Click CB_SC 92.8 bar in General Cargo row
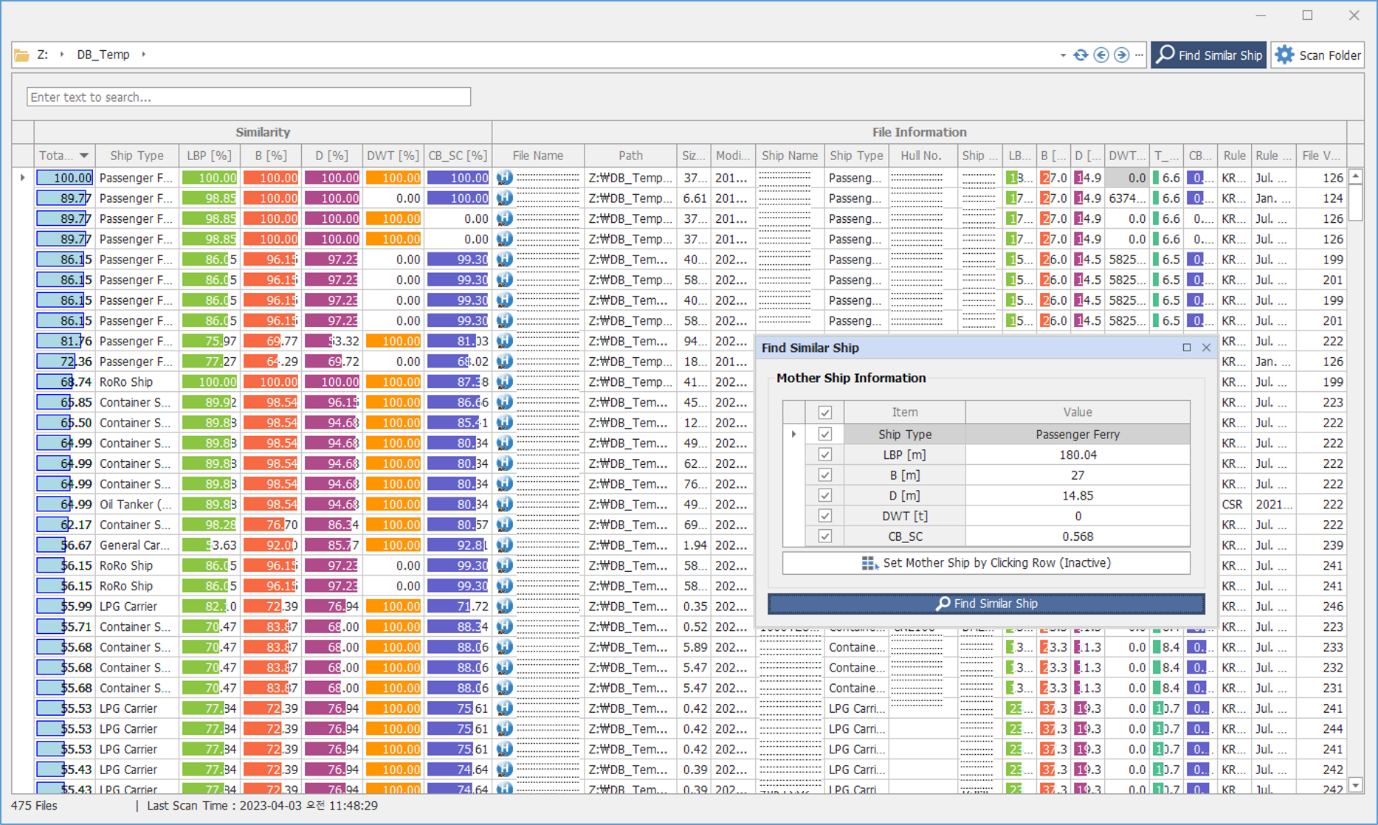Image resolution: width=1378 pixels, height=825 pixels. pyautogui.click(x=457, y=545)
